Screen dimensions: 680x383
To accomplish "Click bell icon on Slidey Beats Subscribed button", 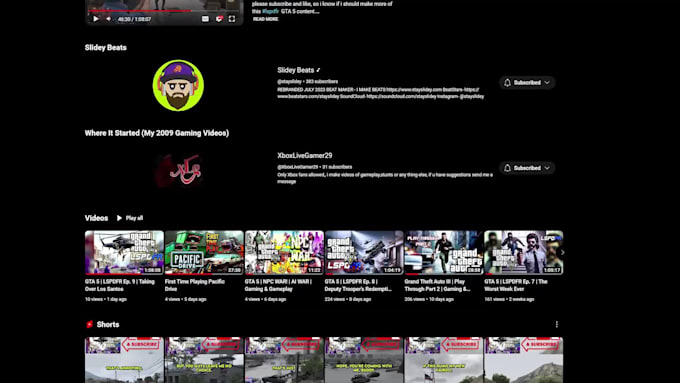I will pos(507,82).
